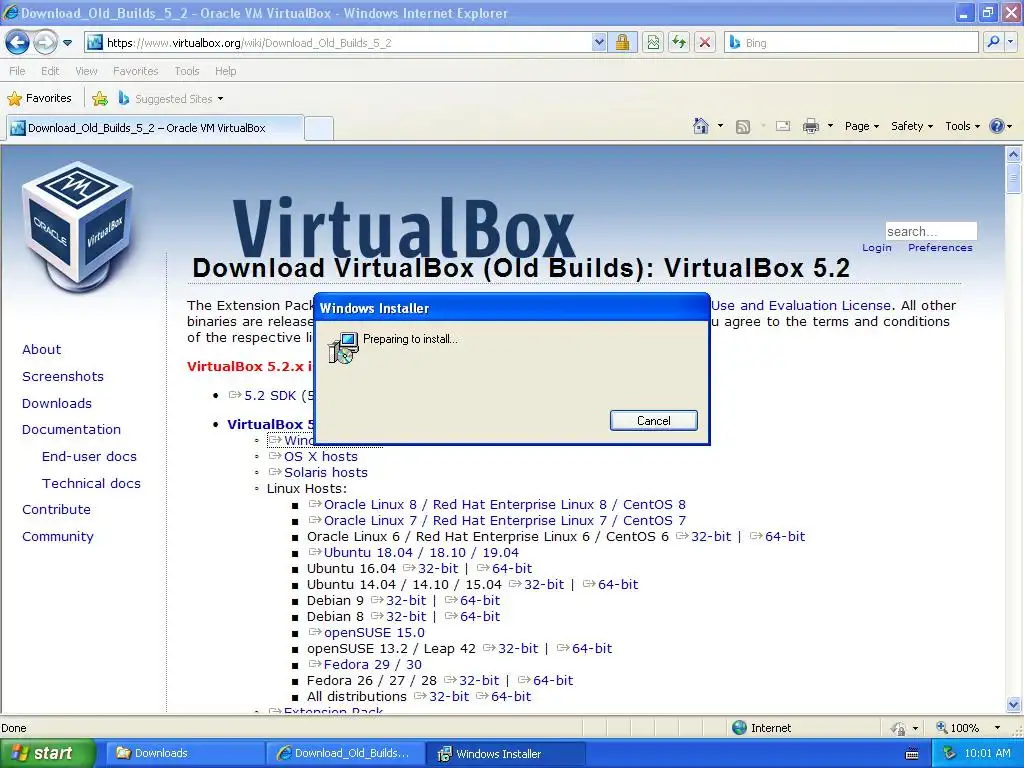Expand the Home button dropdown arrow
The height and width of the screenshot is (768, 1024).
click(720, 126)
